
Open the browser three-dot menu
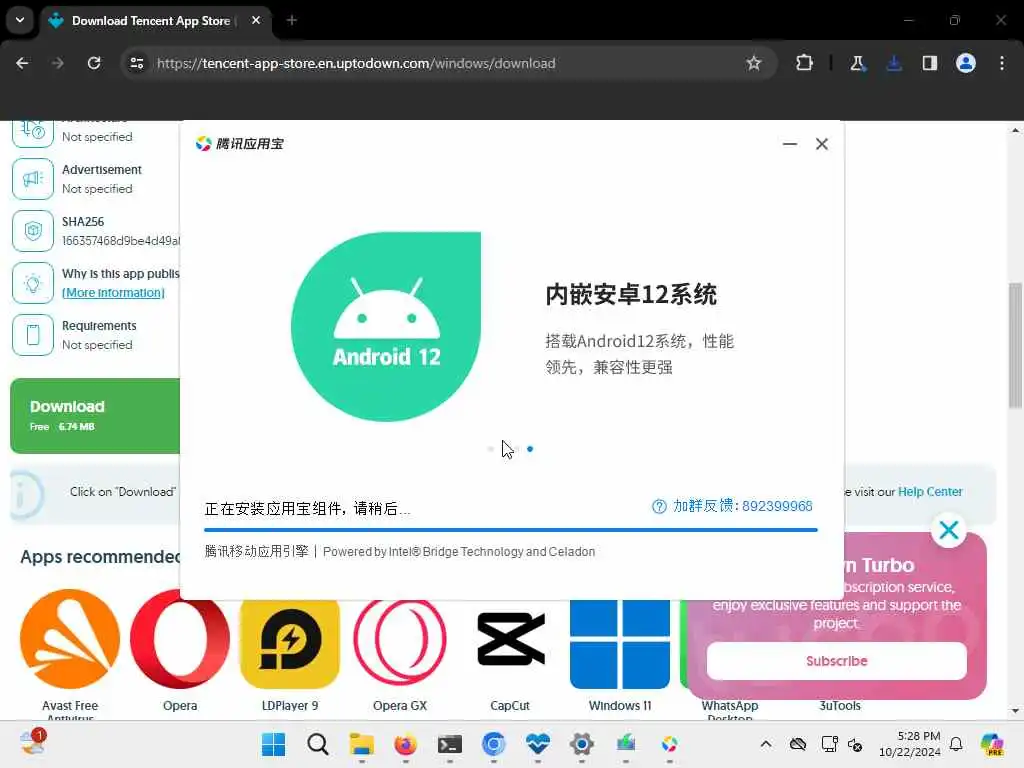click(x=1002, y=63)
